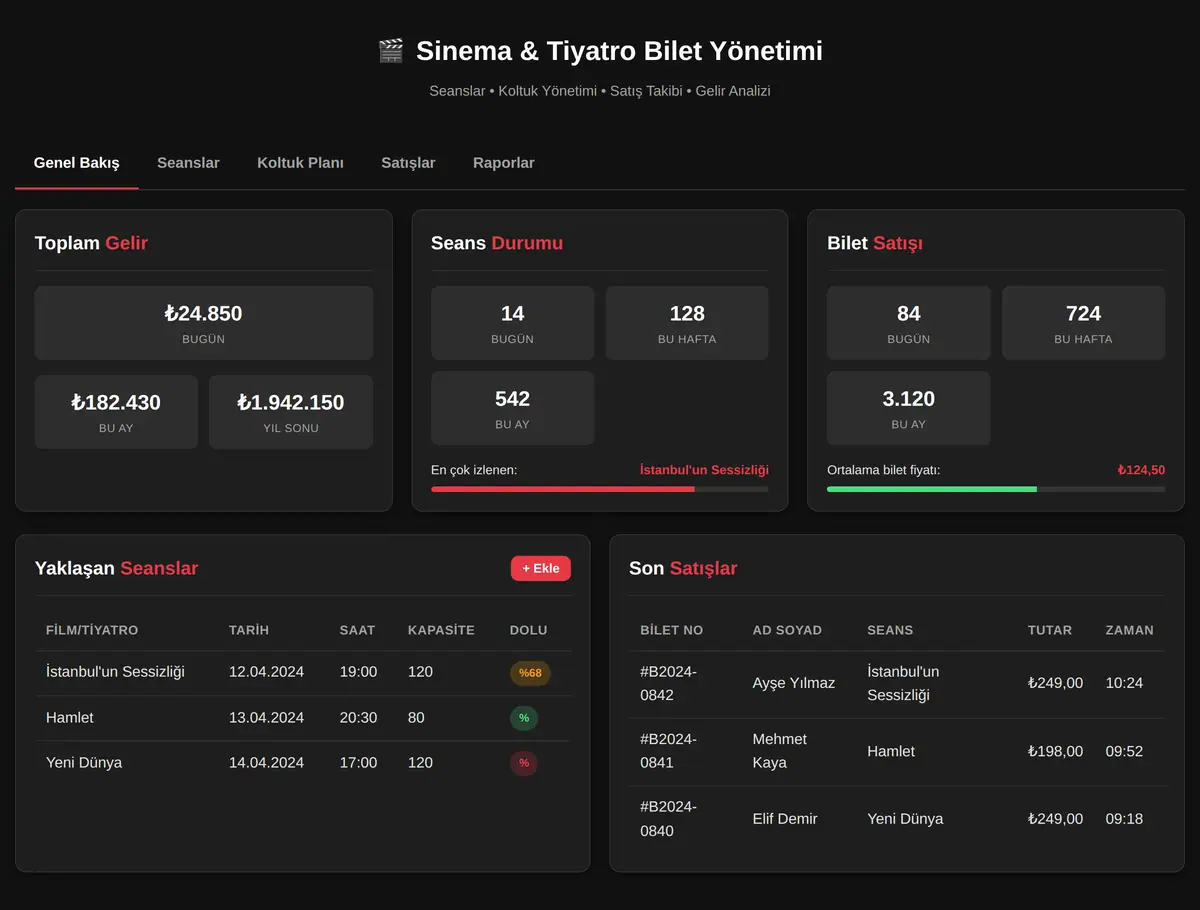Click the 542 Bu Ay session card
1200x910 pixels.
tap(512, 408)
